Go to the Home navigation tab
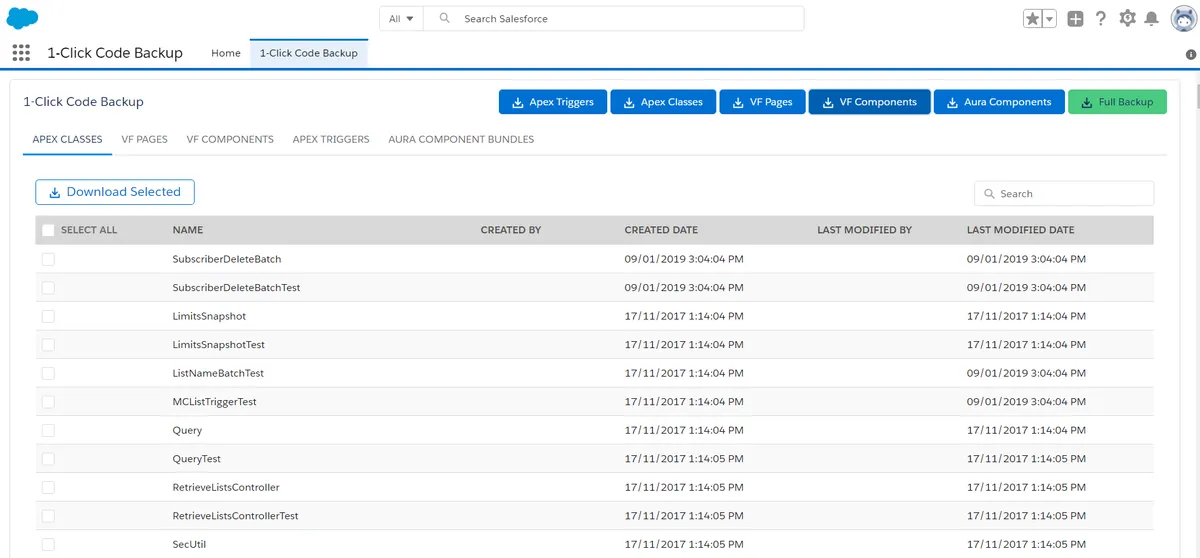 pos(226,53)
